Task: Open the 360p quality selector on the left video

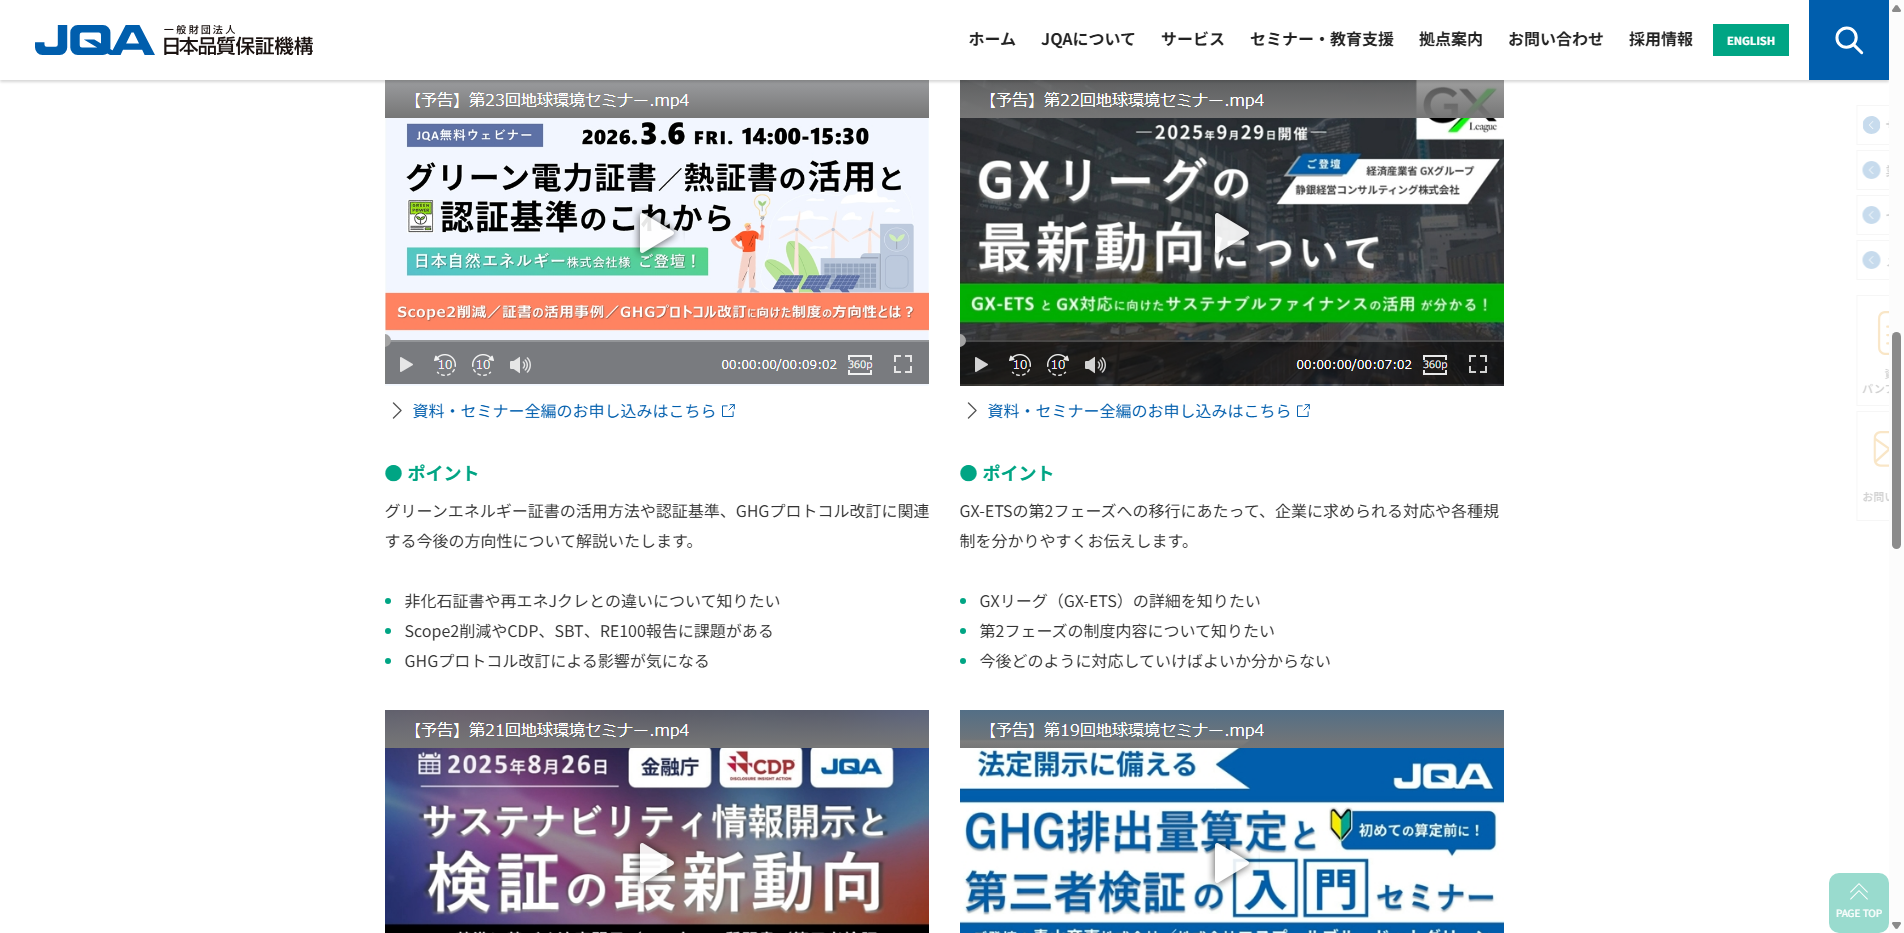Action: pyautogui.click(x=859, y=364)
